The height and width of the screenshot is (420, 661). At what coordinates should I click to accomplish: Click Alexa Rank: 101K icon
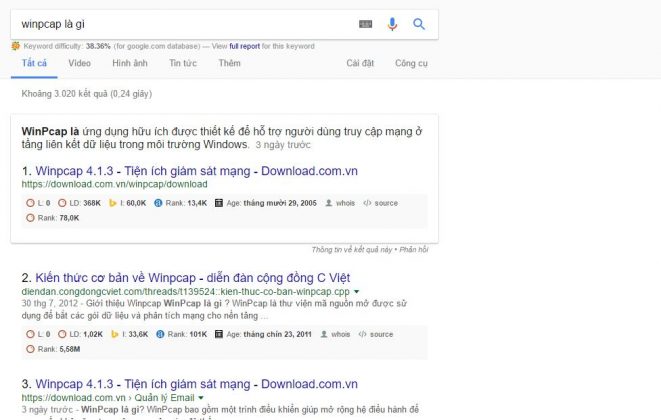(160, 334)
